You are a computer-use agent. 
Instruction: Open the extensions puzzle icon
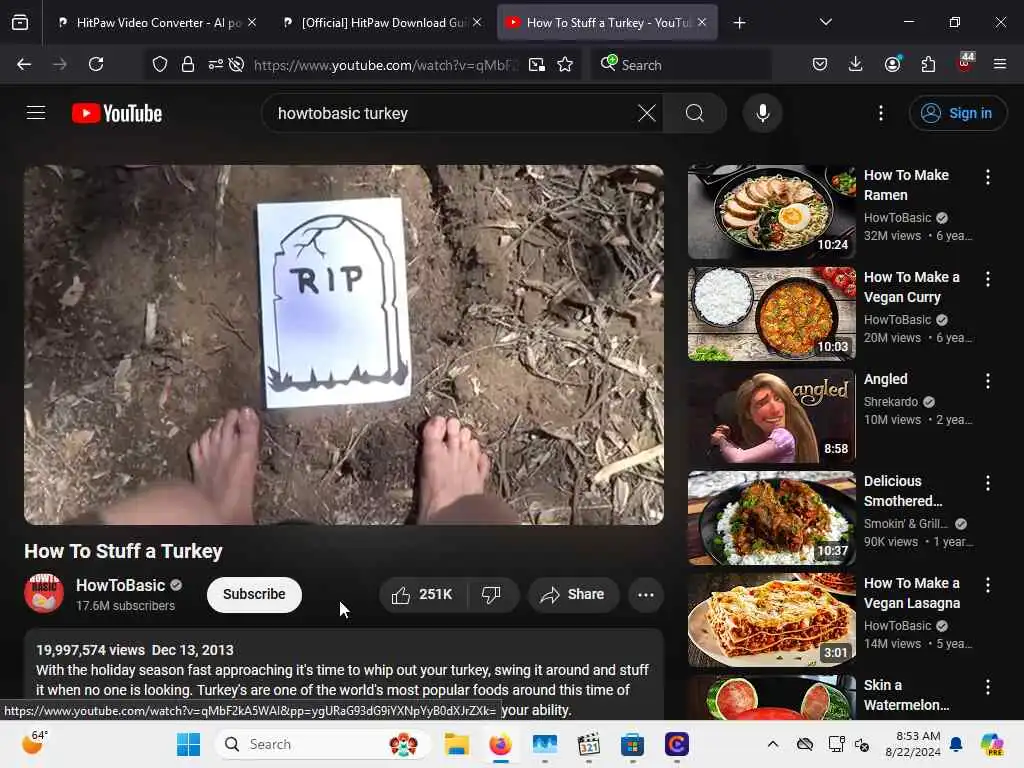928,64
